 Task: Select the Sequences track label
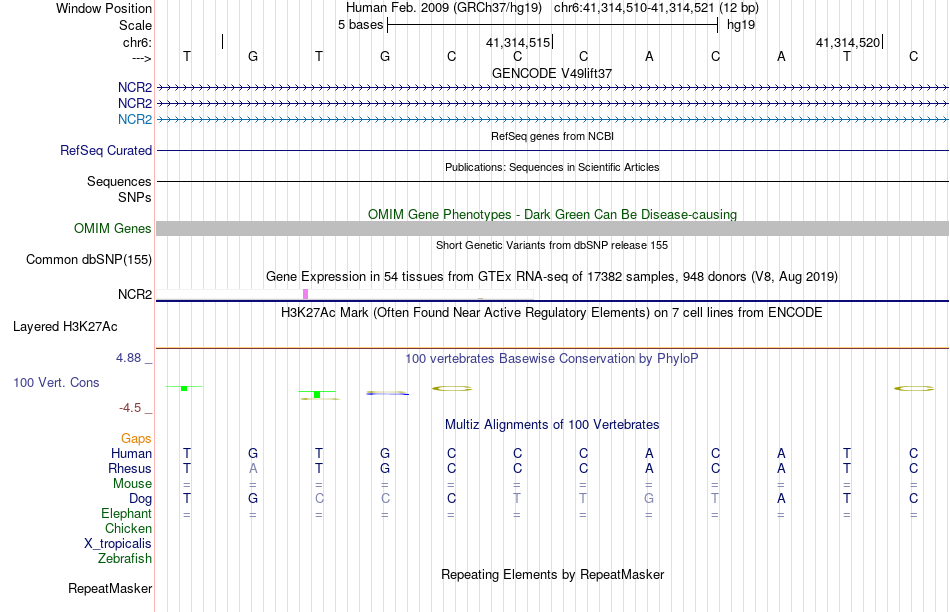click(x=119, y=181)
